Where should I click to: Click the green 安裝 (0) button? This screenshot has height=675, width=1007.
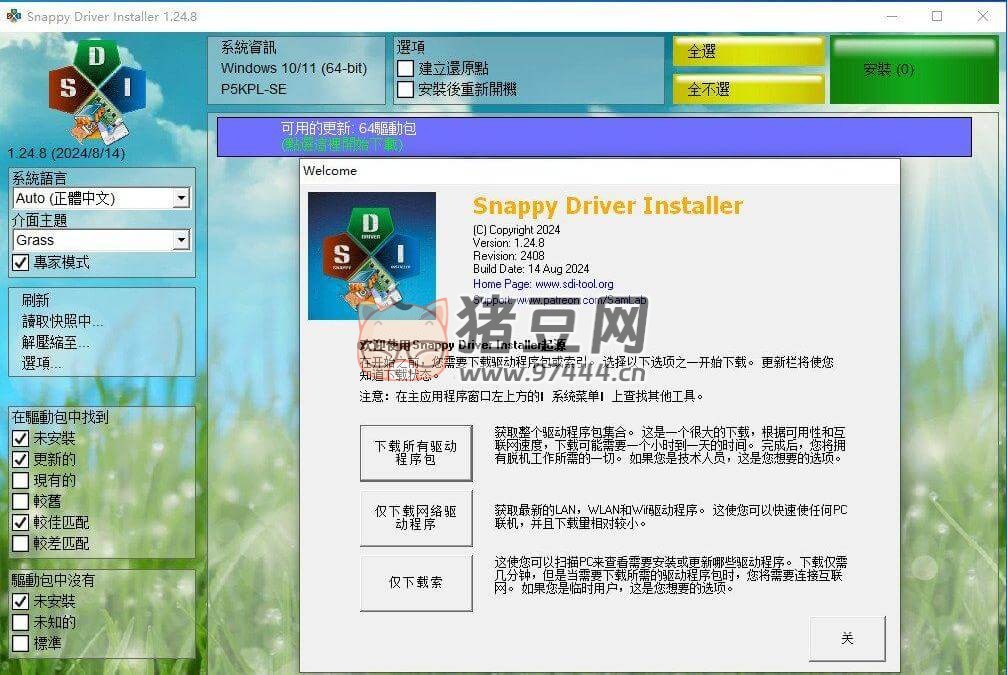(x=888, y=70)
